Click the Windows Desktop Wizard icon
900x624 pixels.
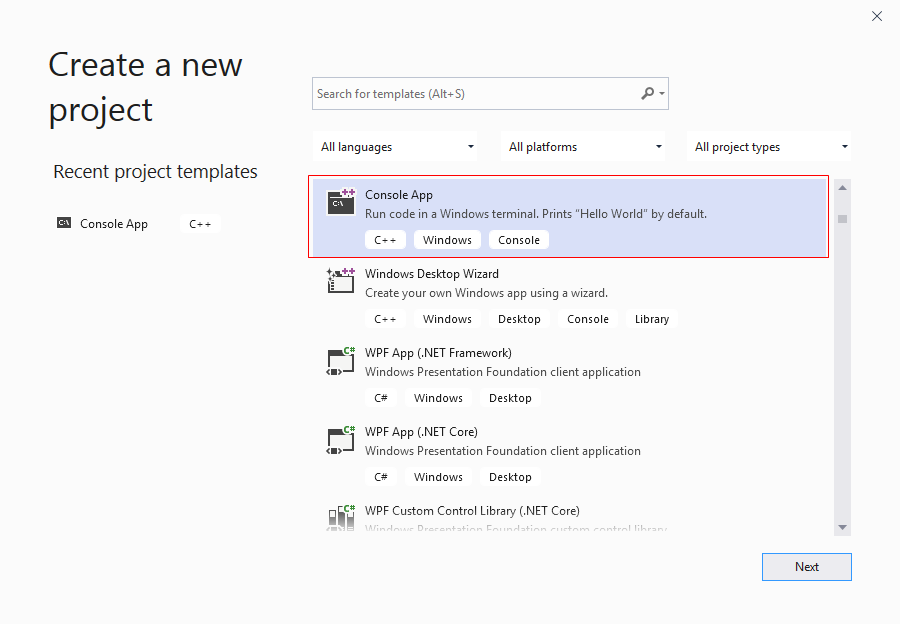[x=341, y=280]
